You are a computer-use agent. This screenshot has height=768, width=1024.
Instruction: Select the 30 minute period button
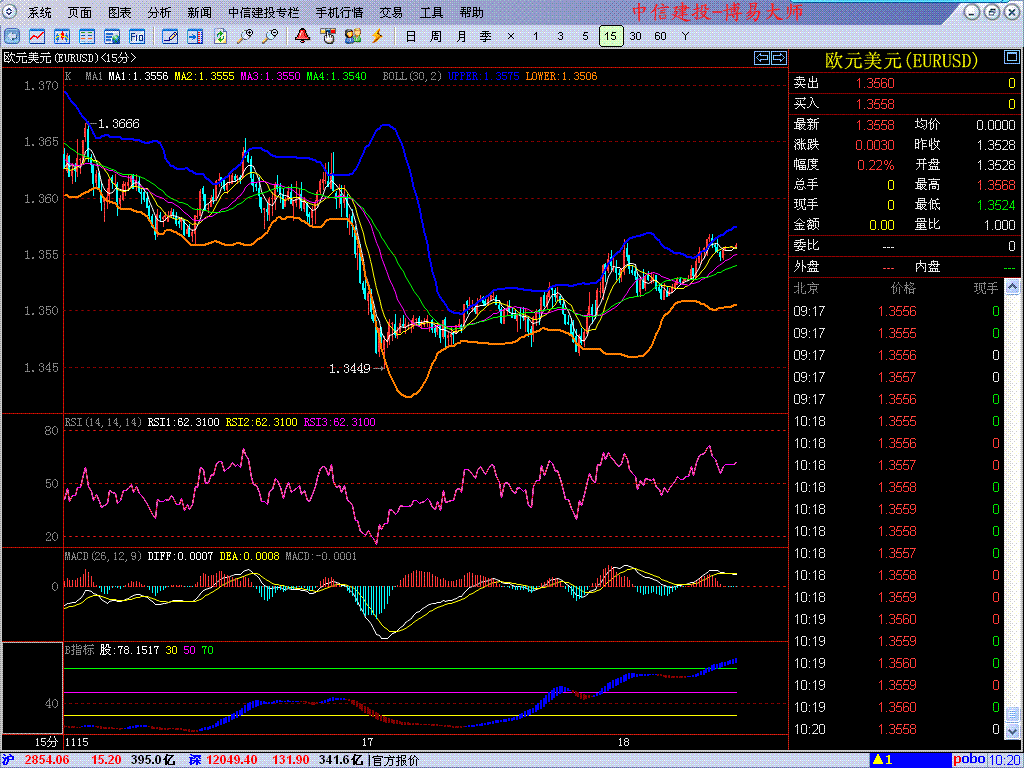[636, 37]
